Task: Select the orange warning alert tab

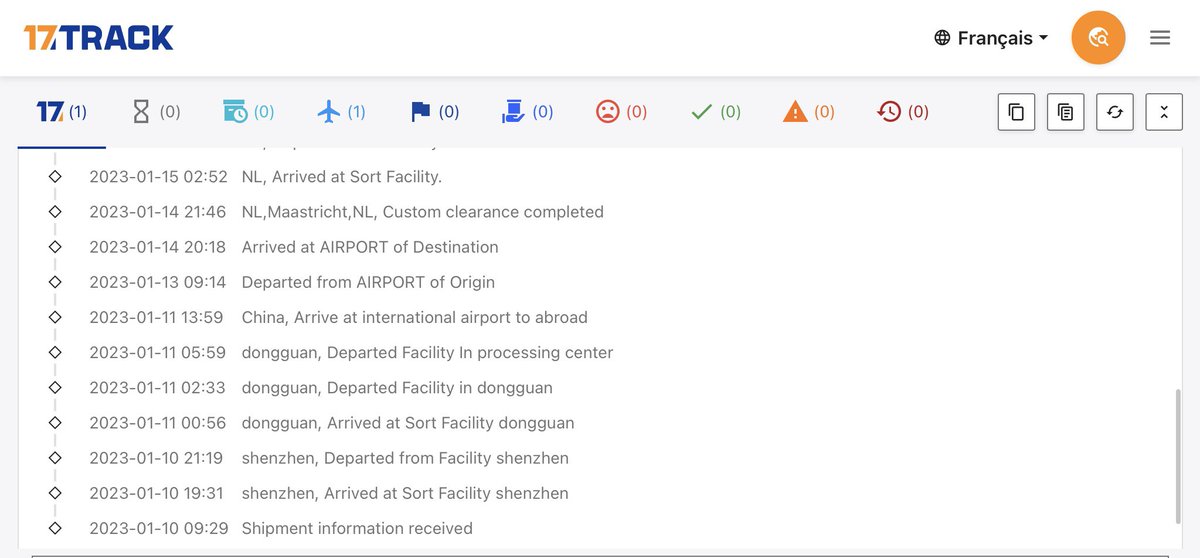Action: point(808,112)
